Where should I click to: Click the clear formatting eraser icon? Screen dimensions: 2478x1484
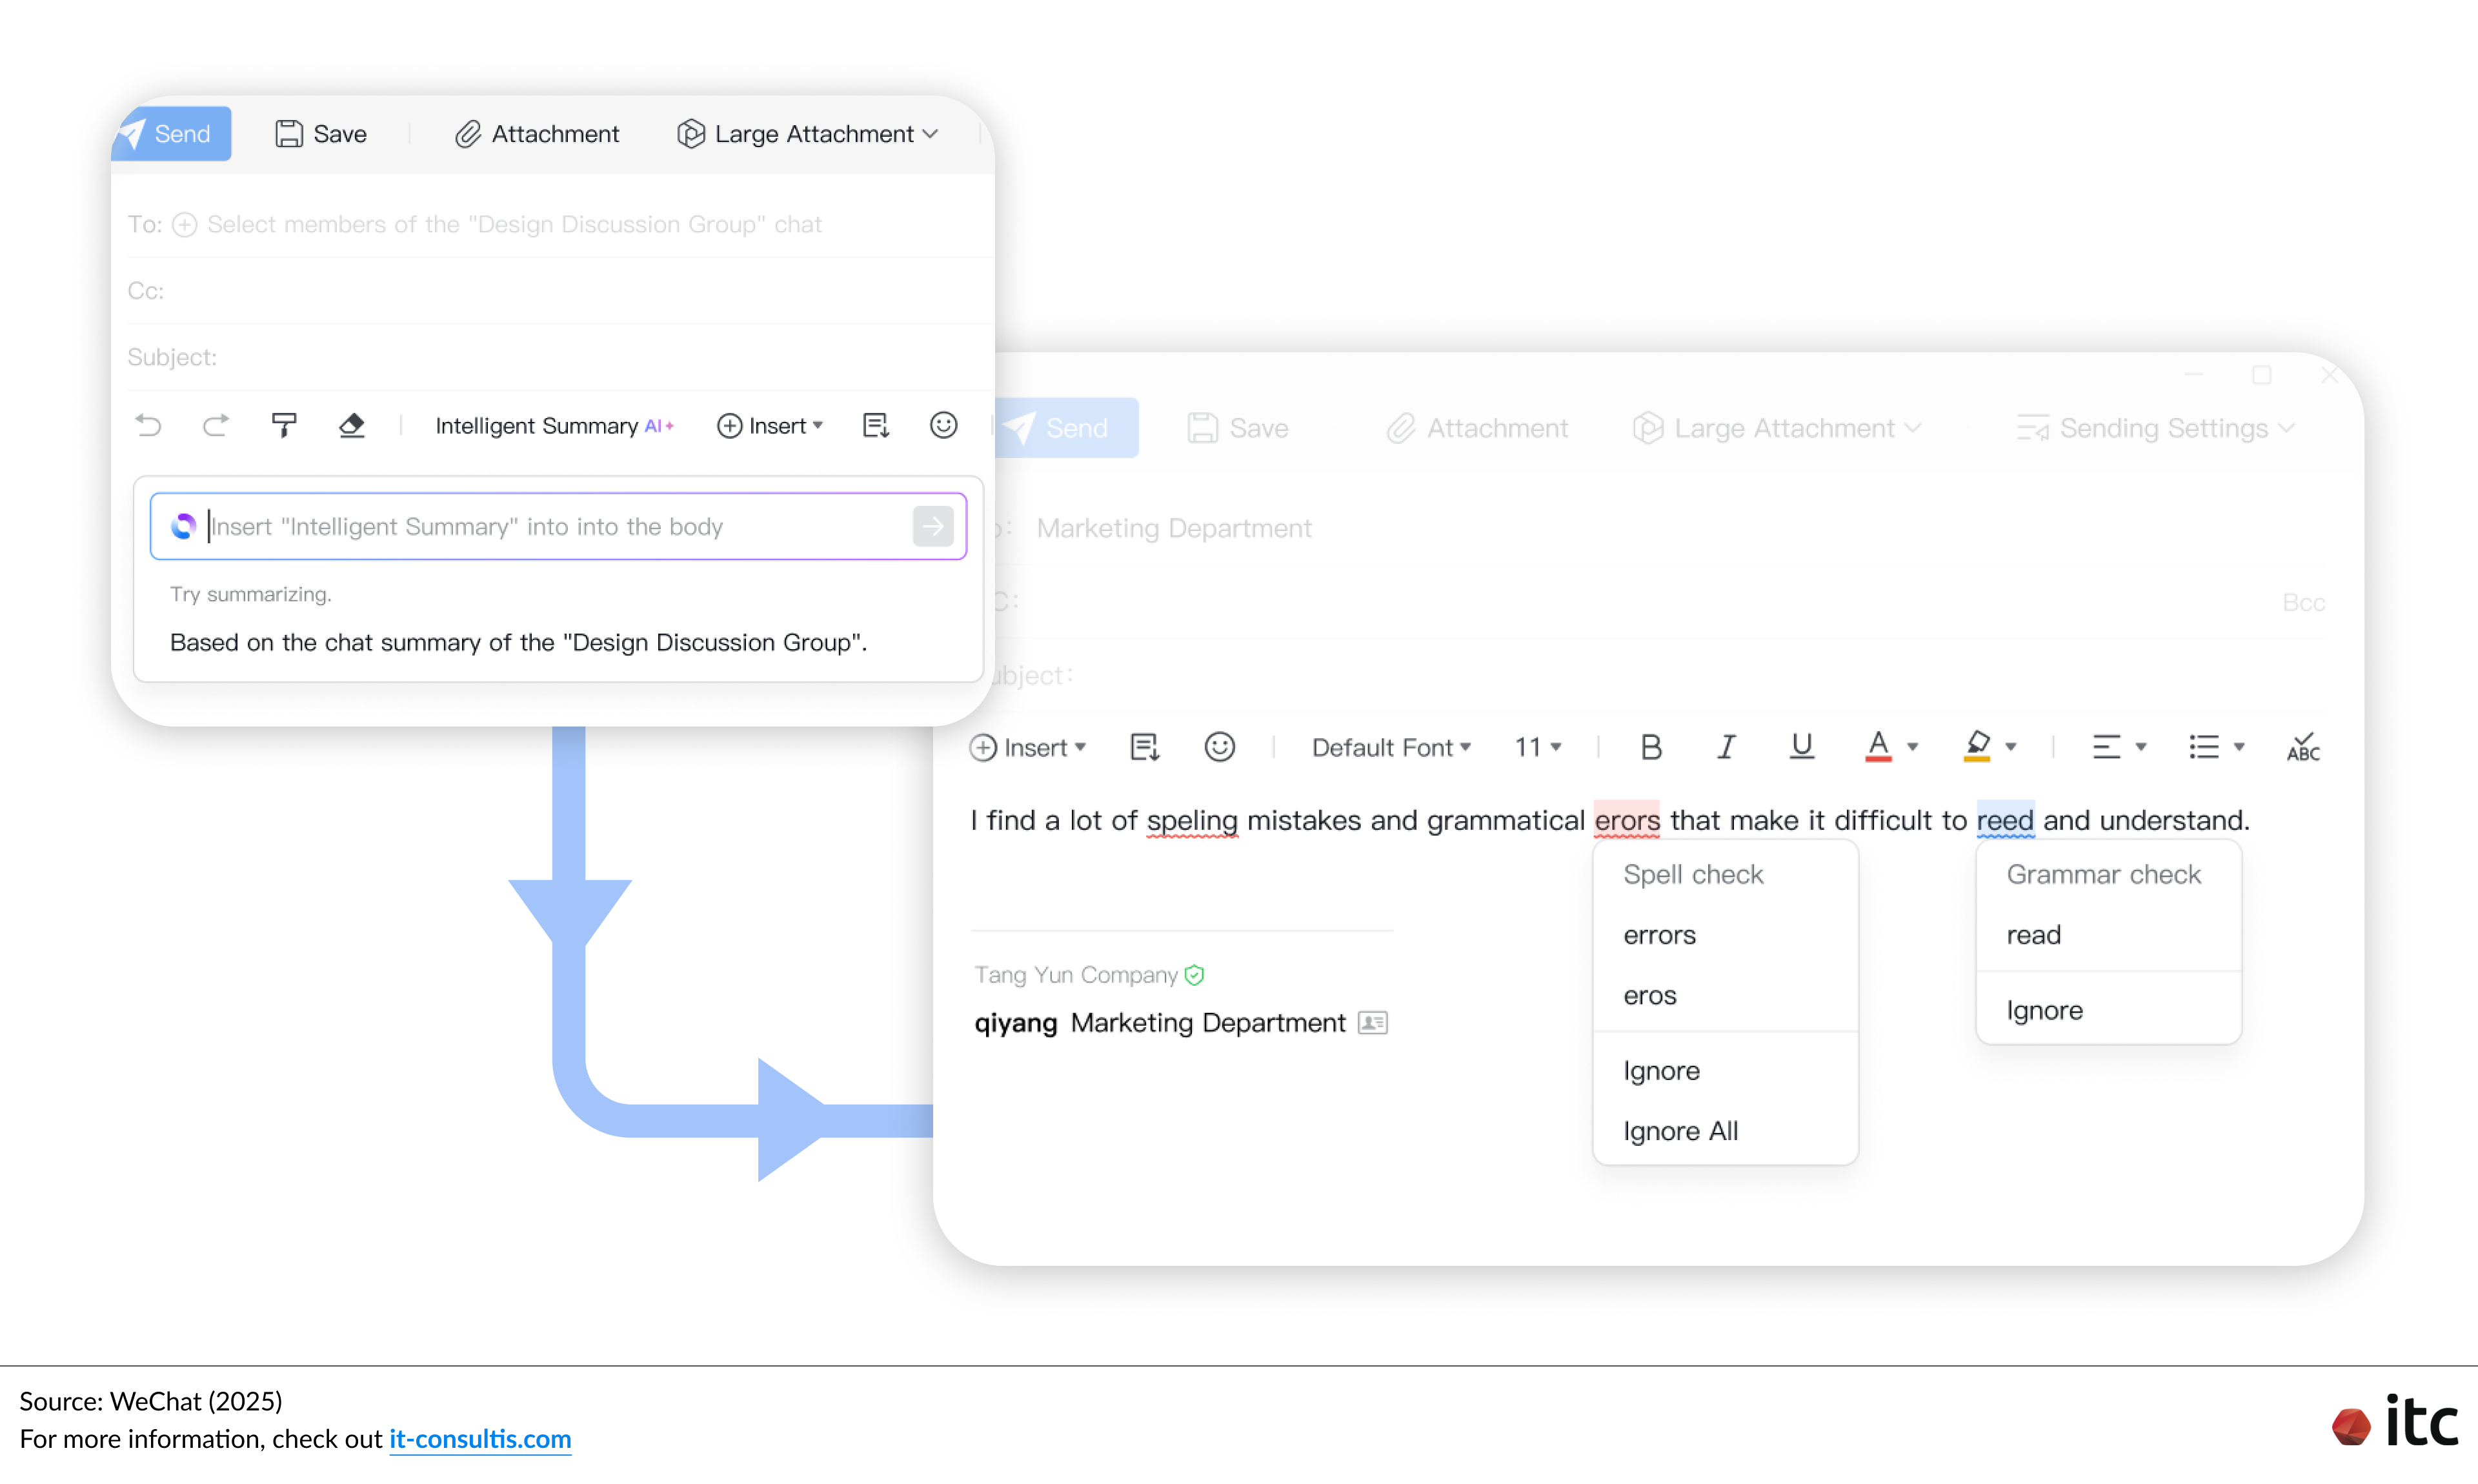[353, 426]
